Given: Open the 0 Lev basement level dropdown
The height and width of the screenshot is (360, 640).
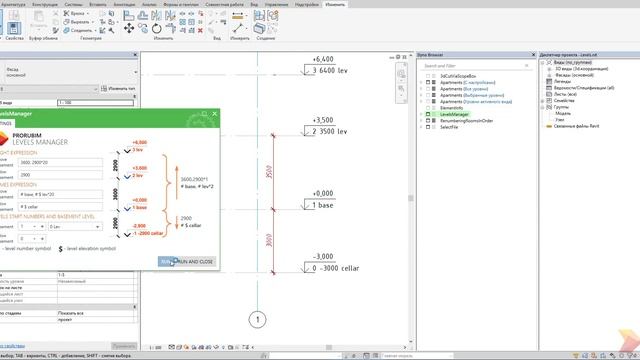Looking at the screenshot, I should point(75,227).
